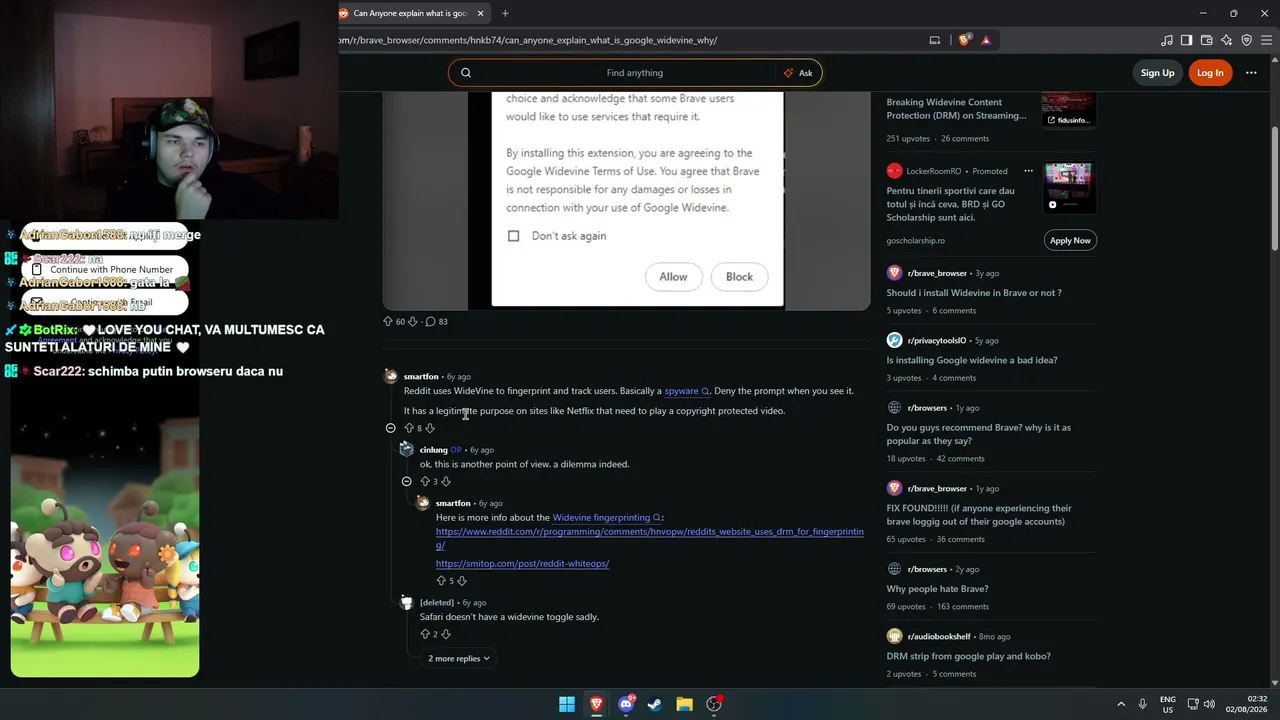The width and height of the screenshot is (1280, 720).
Task: Open a new browser tab
Action: tap(505, 13)
